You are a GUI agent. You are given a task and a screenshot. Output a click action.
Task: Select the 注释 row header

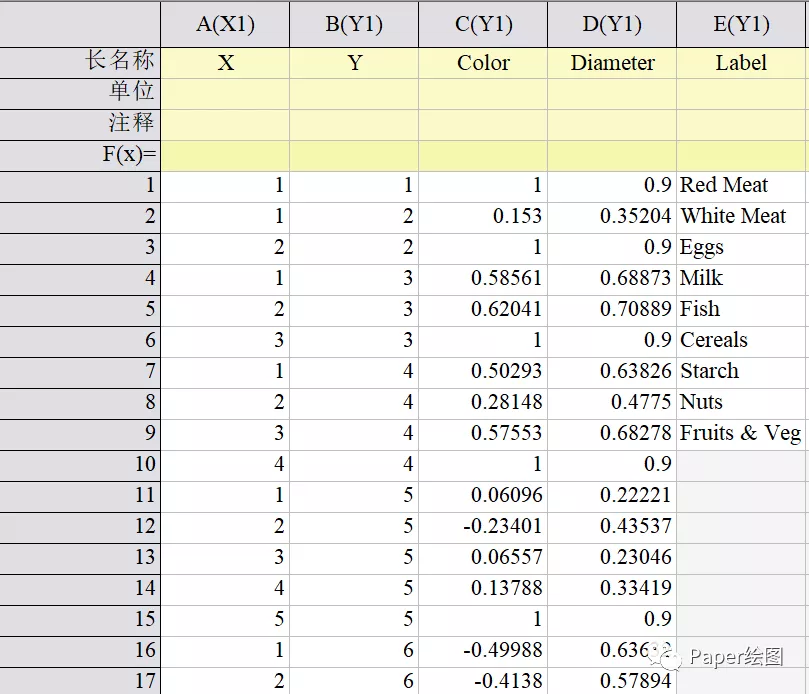pos(80,124)
